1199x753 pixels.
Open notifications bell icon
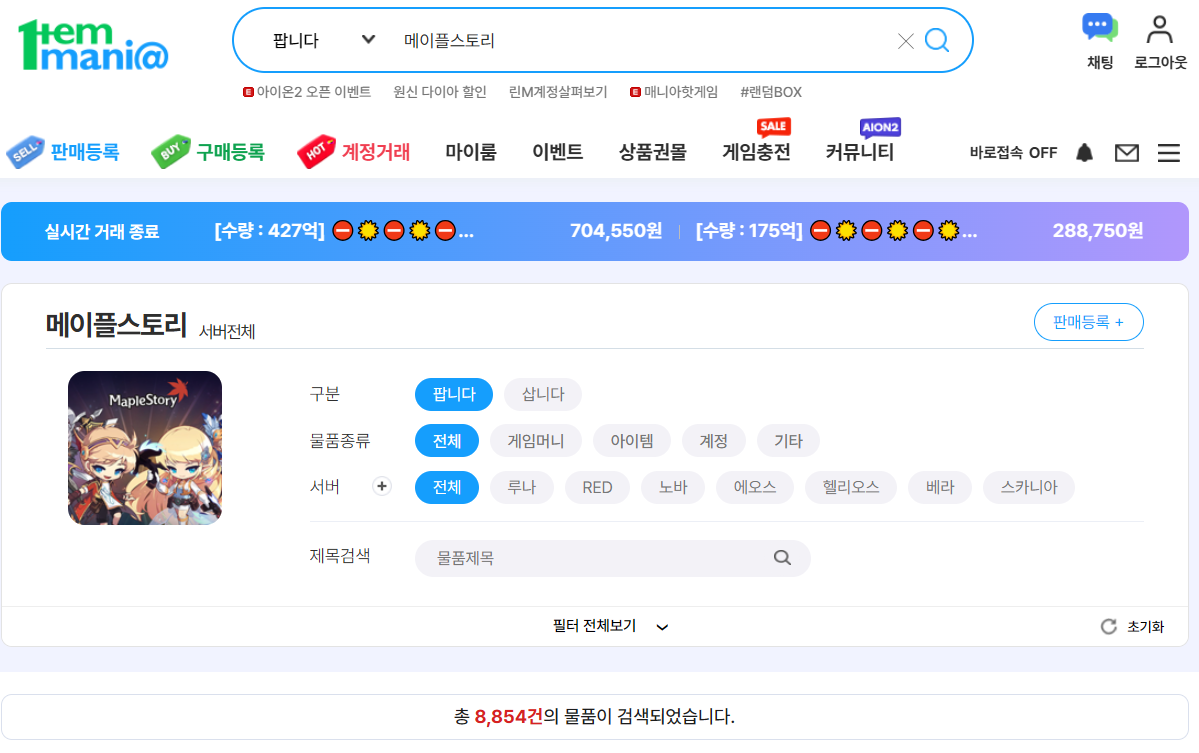tap(1084, 153)
